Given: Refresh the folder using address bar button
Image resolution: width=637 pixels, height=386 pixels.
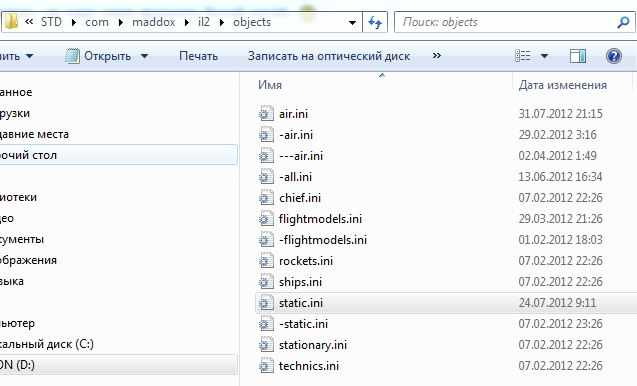Looking at the screenshot, I should (375, 22).
